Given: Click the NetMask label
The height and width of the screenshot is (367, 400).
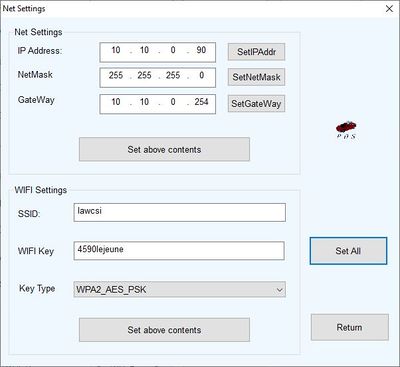Looking at the screenshot, I should pos(35,75).
